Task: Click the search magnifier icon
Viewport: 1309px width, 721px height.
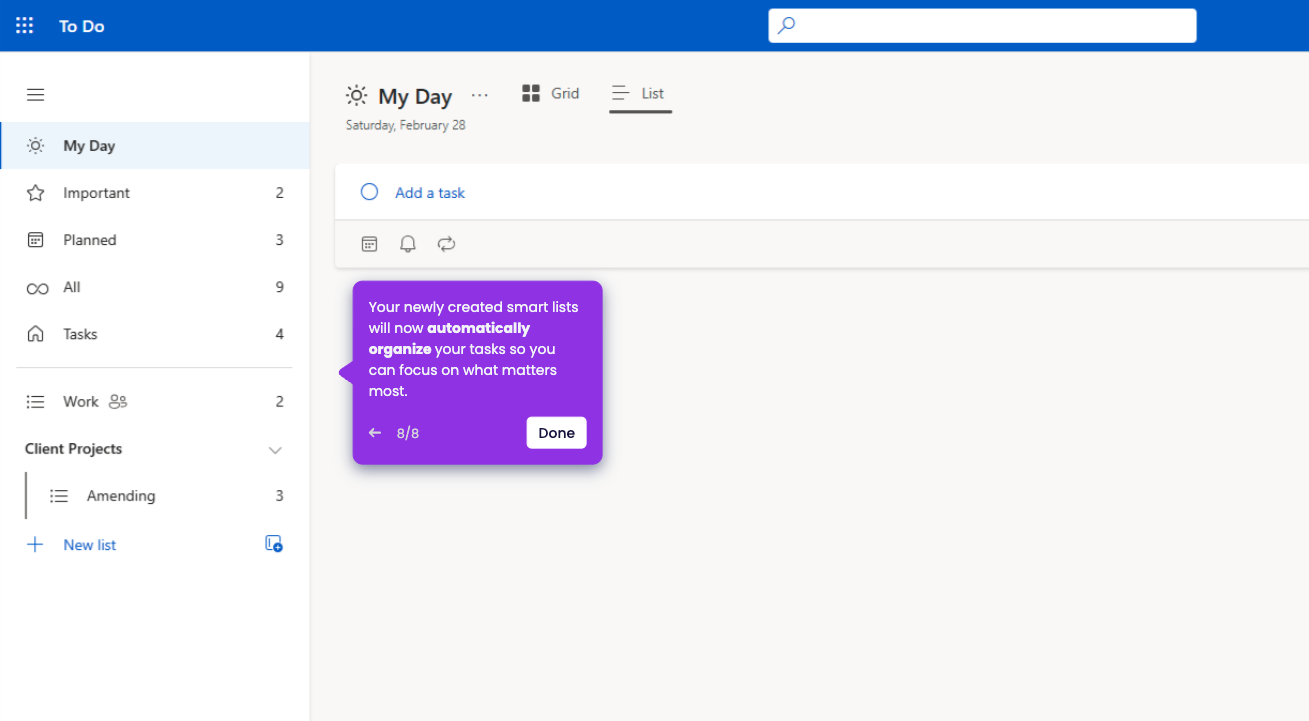Action: tap(787, 26)
